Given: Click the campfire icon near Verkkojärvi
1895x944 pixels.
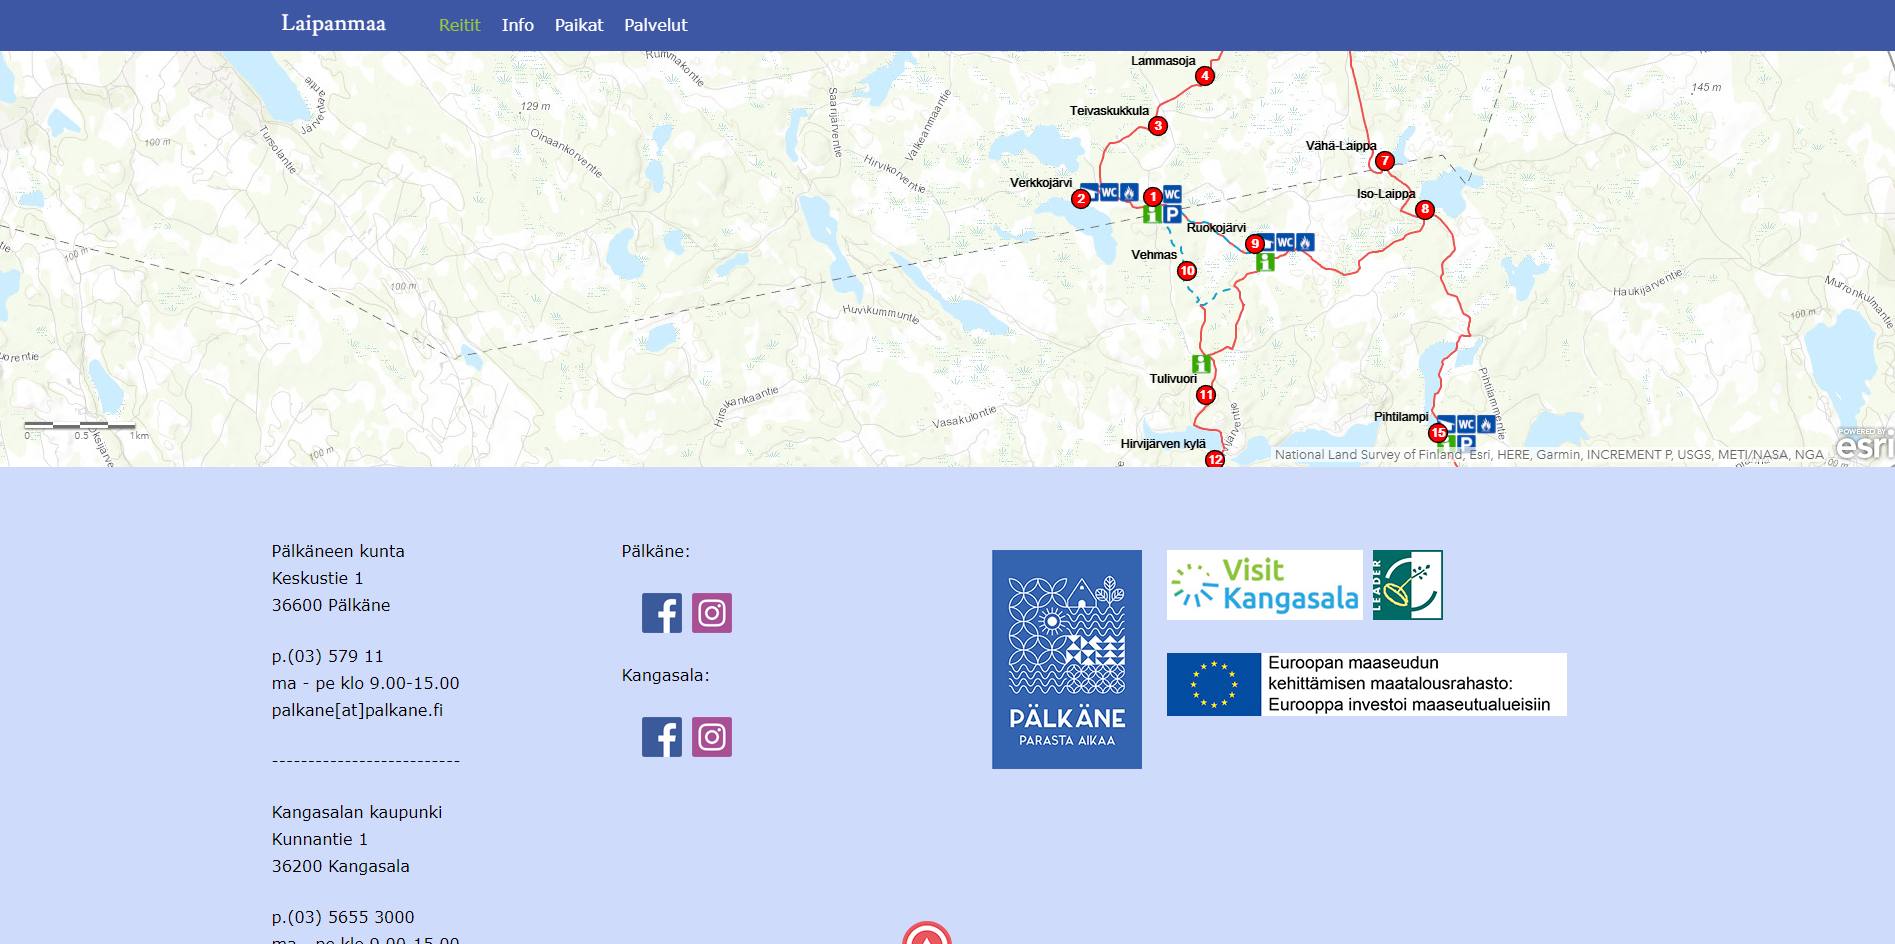Looking at the screenshot, I should (1129, 192).
